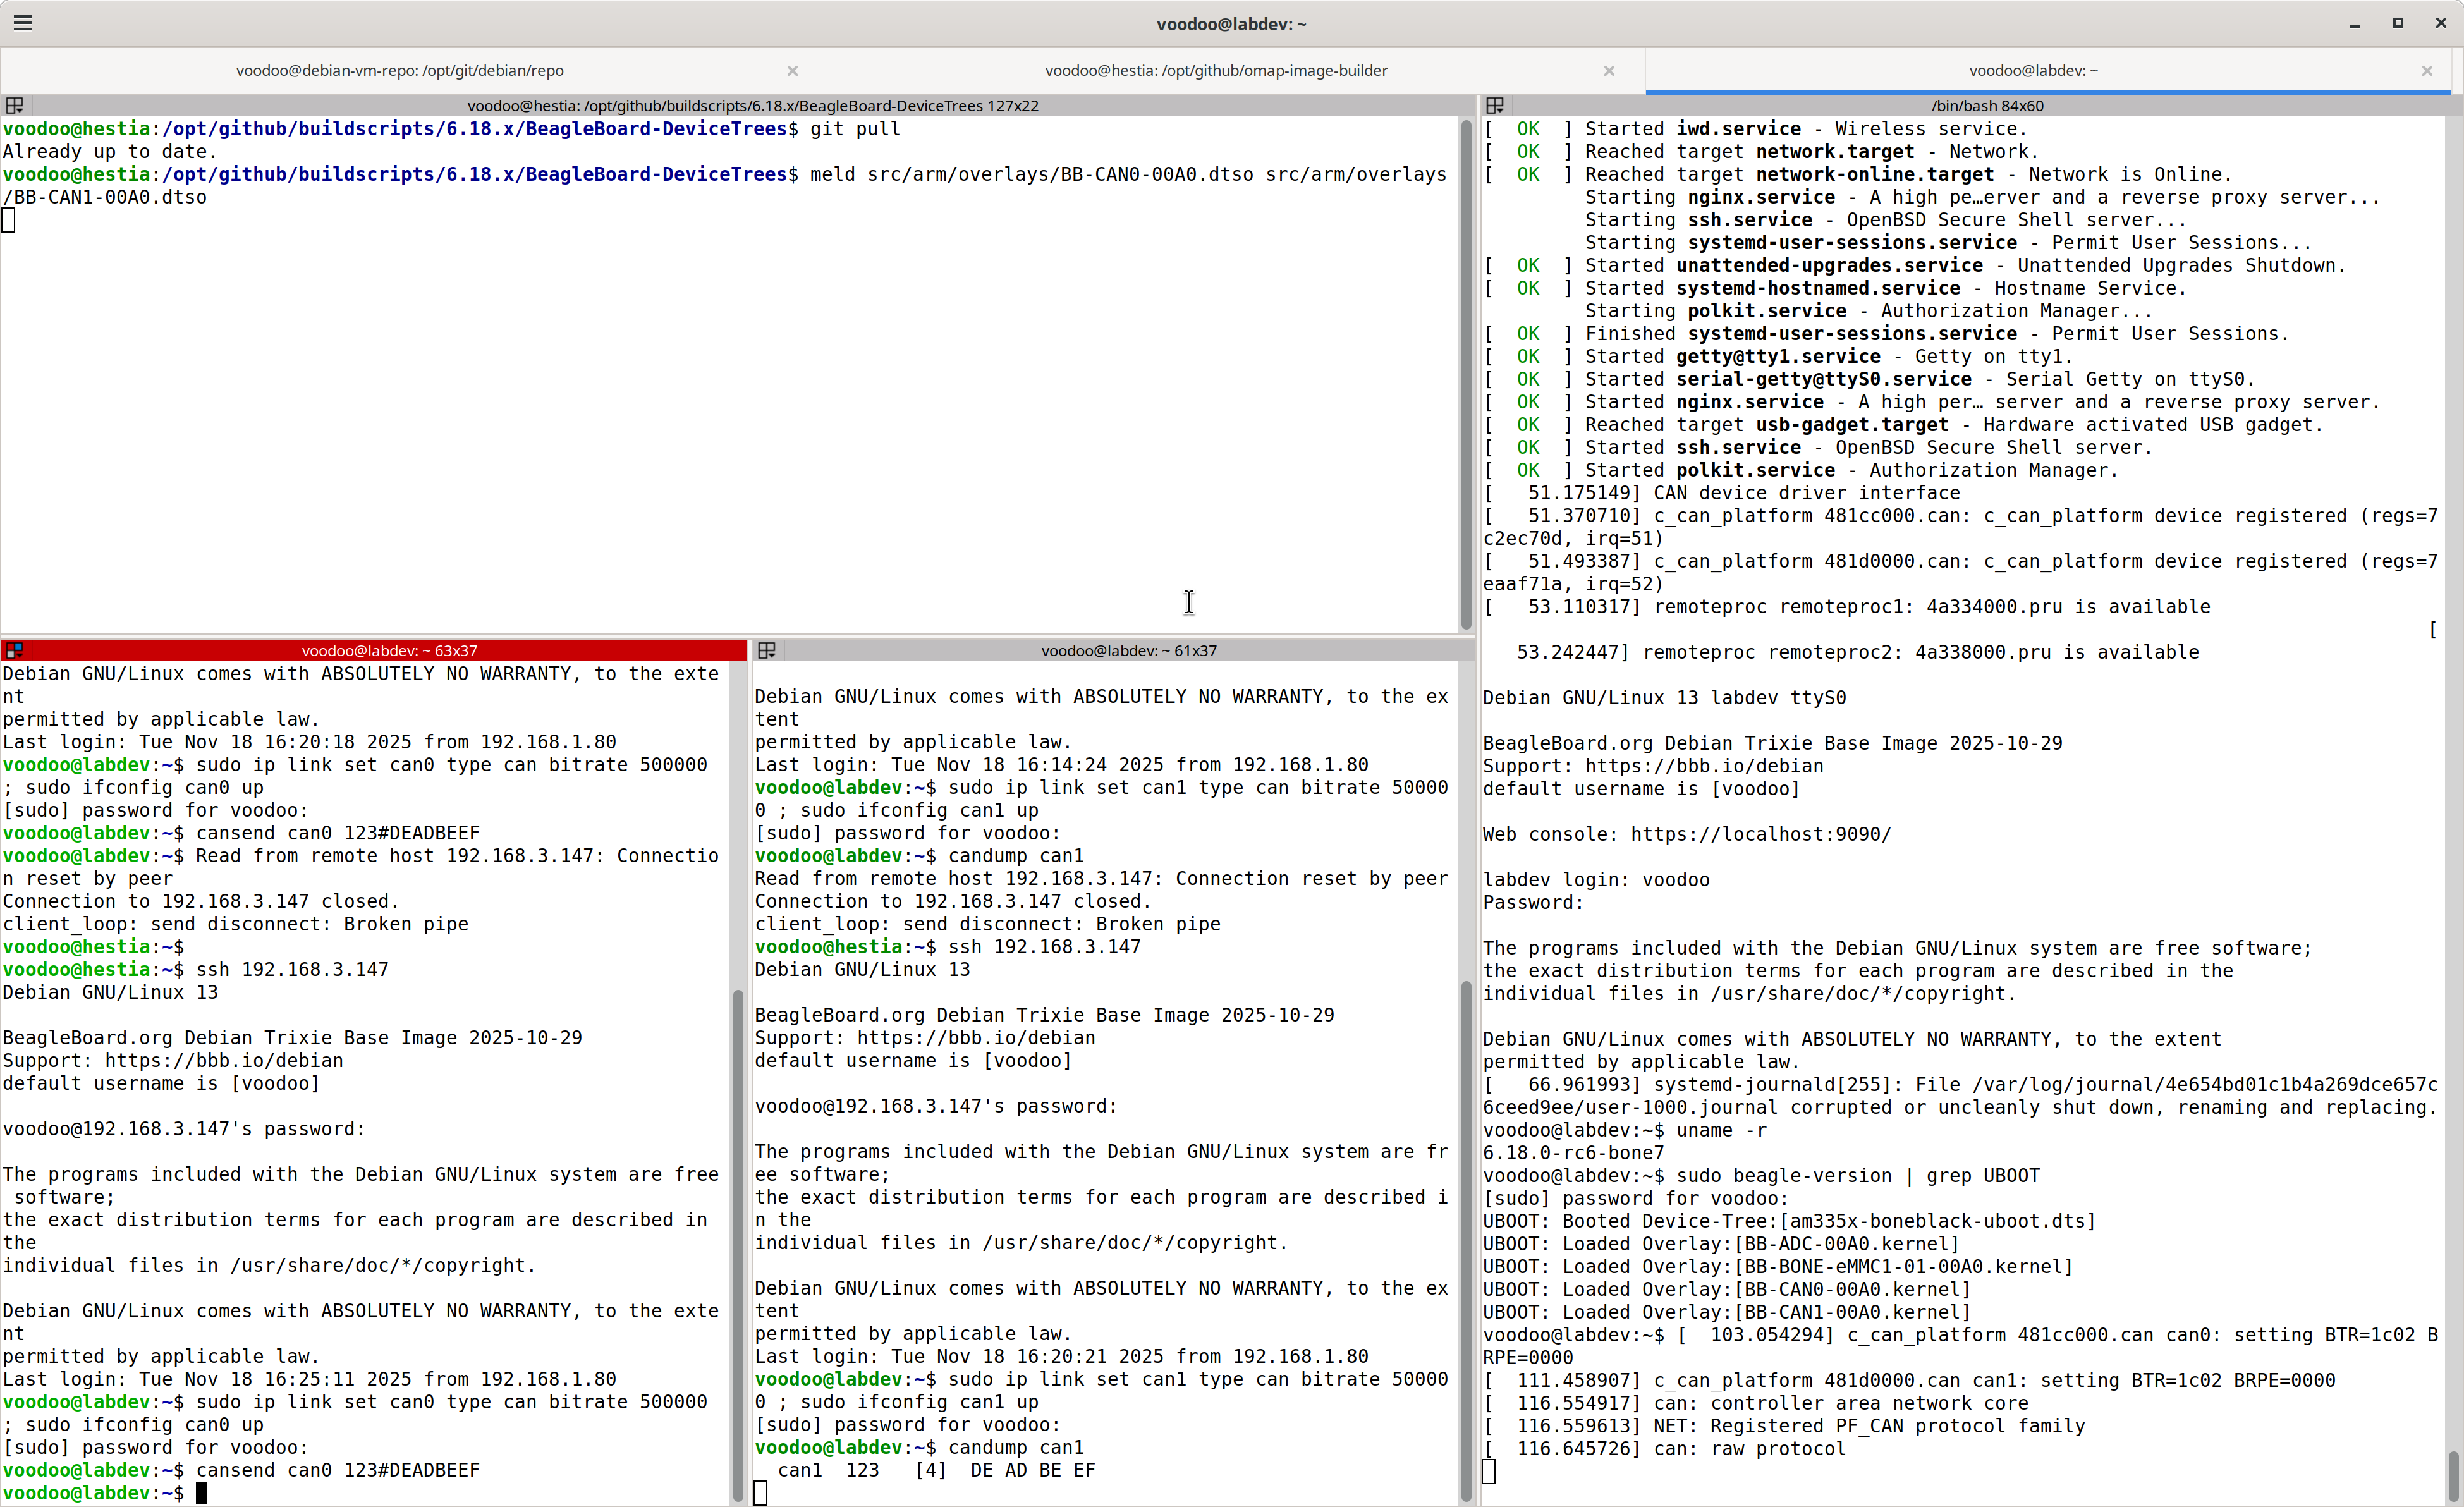Image resolution: width=2464 pixels, height=1507 pixels.
Task: Select the voodoo@labdev: ~ tab
Action: pyautogui.click(x=2033, y=70)
